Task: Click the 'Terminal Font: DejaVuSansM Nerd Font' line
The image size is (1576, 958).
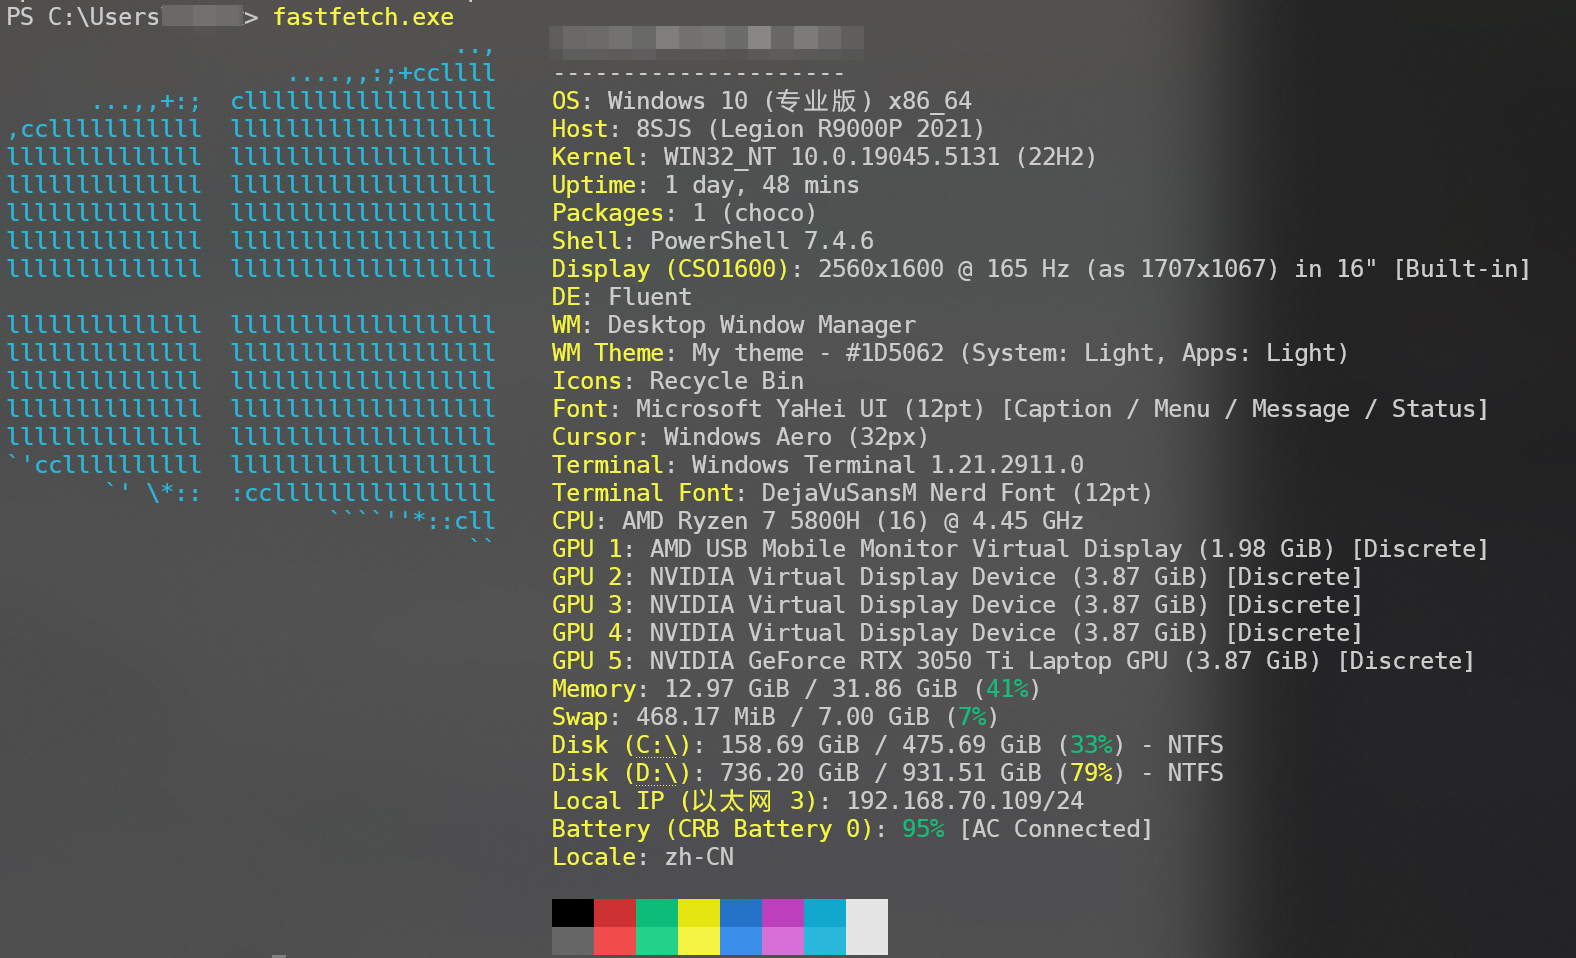Action: [x=852, y=493]
